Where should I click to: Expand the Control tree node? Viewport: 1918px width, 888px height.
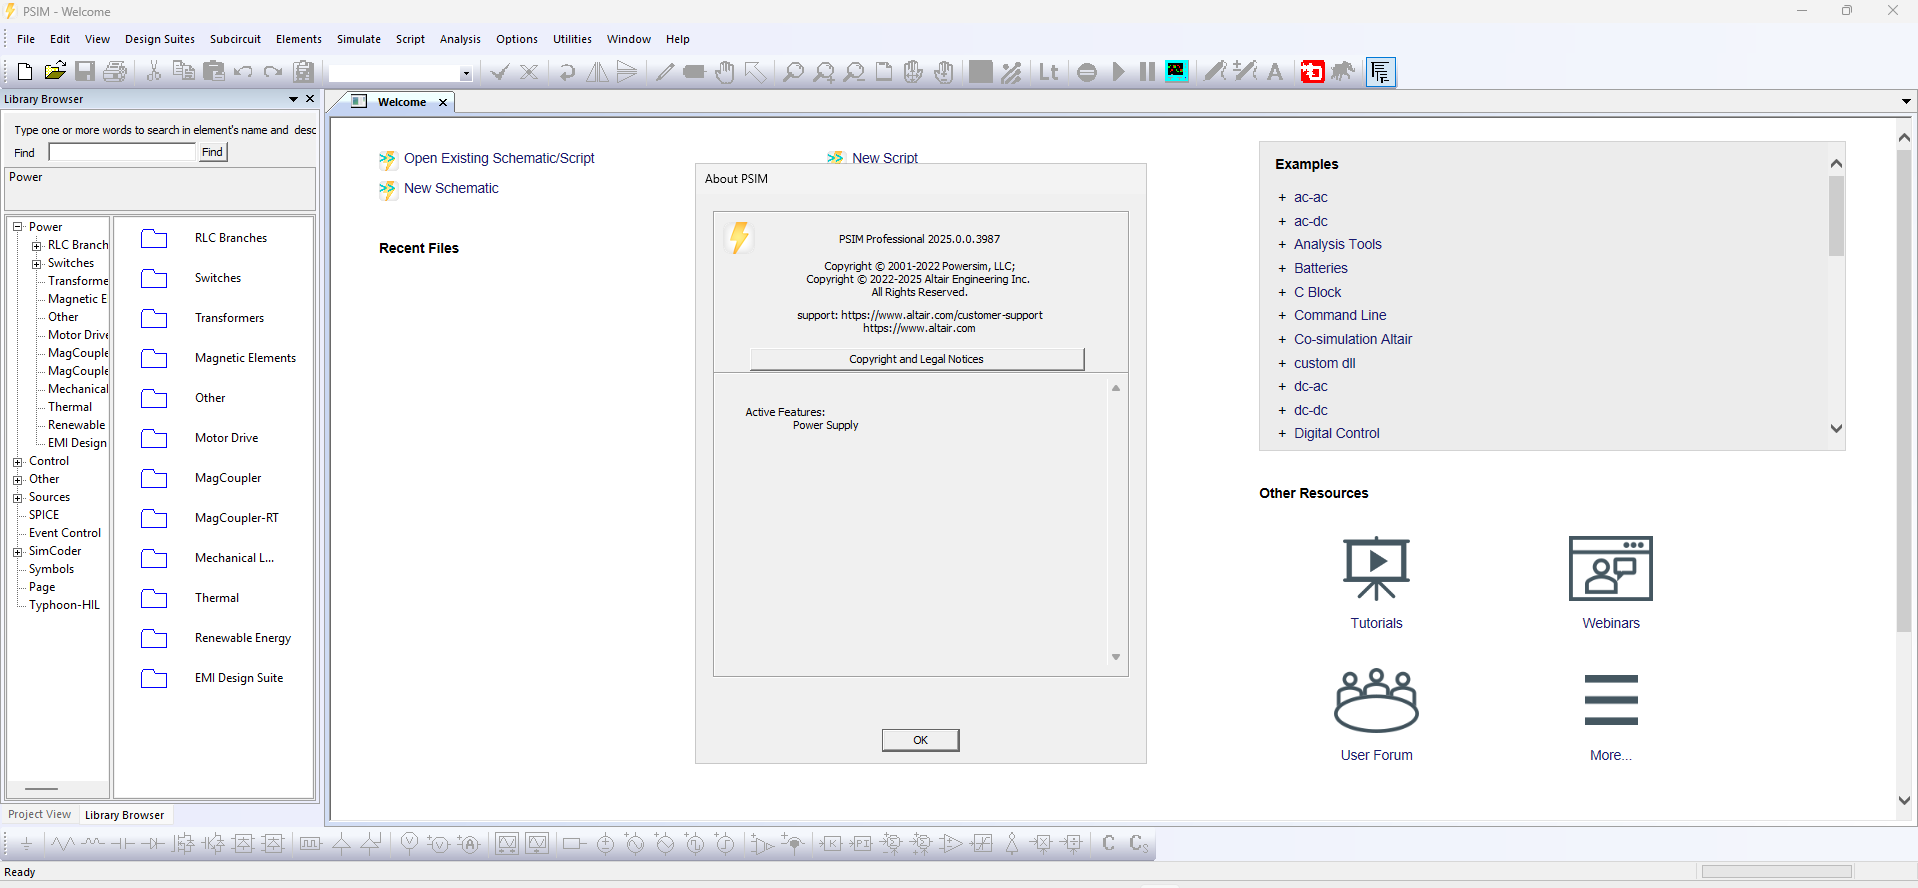18,462
